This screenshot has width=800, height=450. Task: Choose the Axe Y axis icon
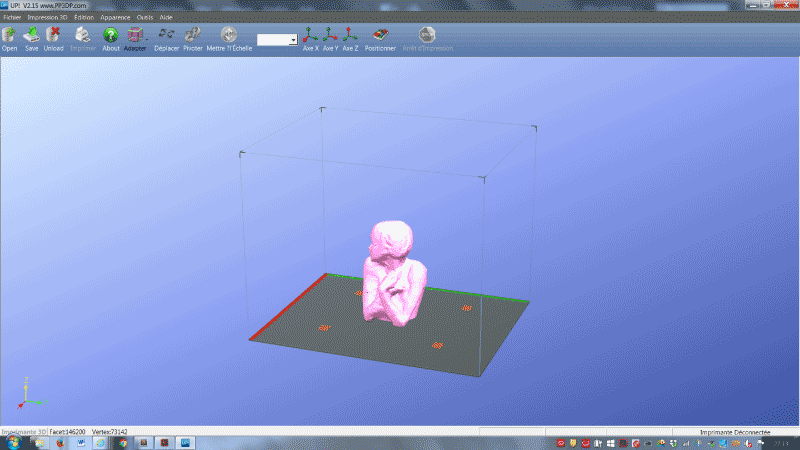[330, 35]
